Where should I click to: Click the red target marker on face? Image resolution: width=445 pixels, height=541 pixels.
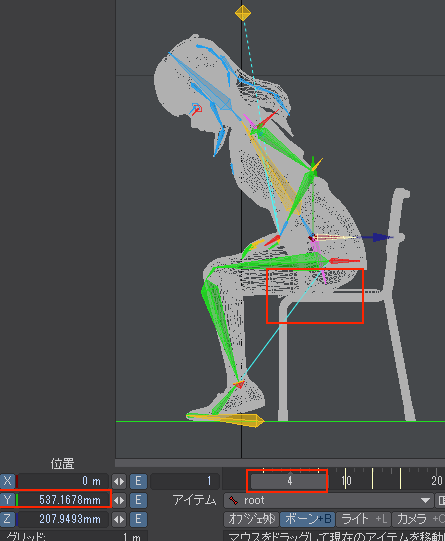[x=196, y=109]
